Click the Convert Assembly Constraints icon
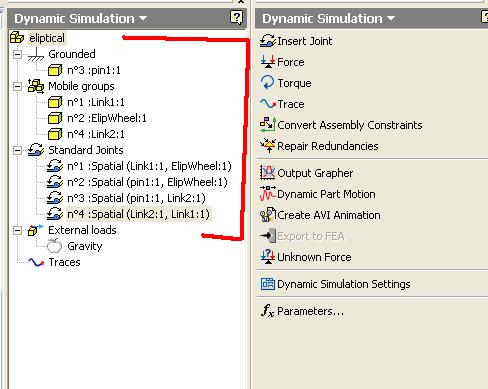The height and width of the screenshot is (389, 488). point(268,124)
